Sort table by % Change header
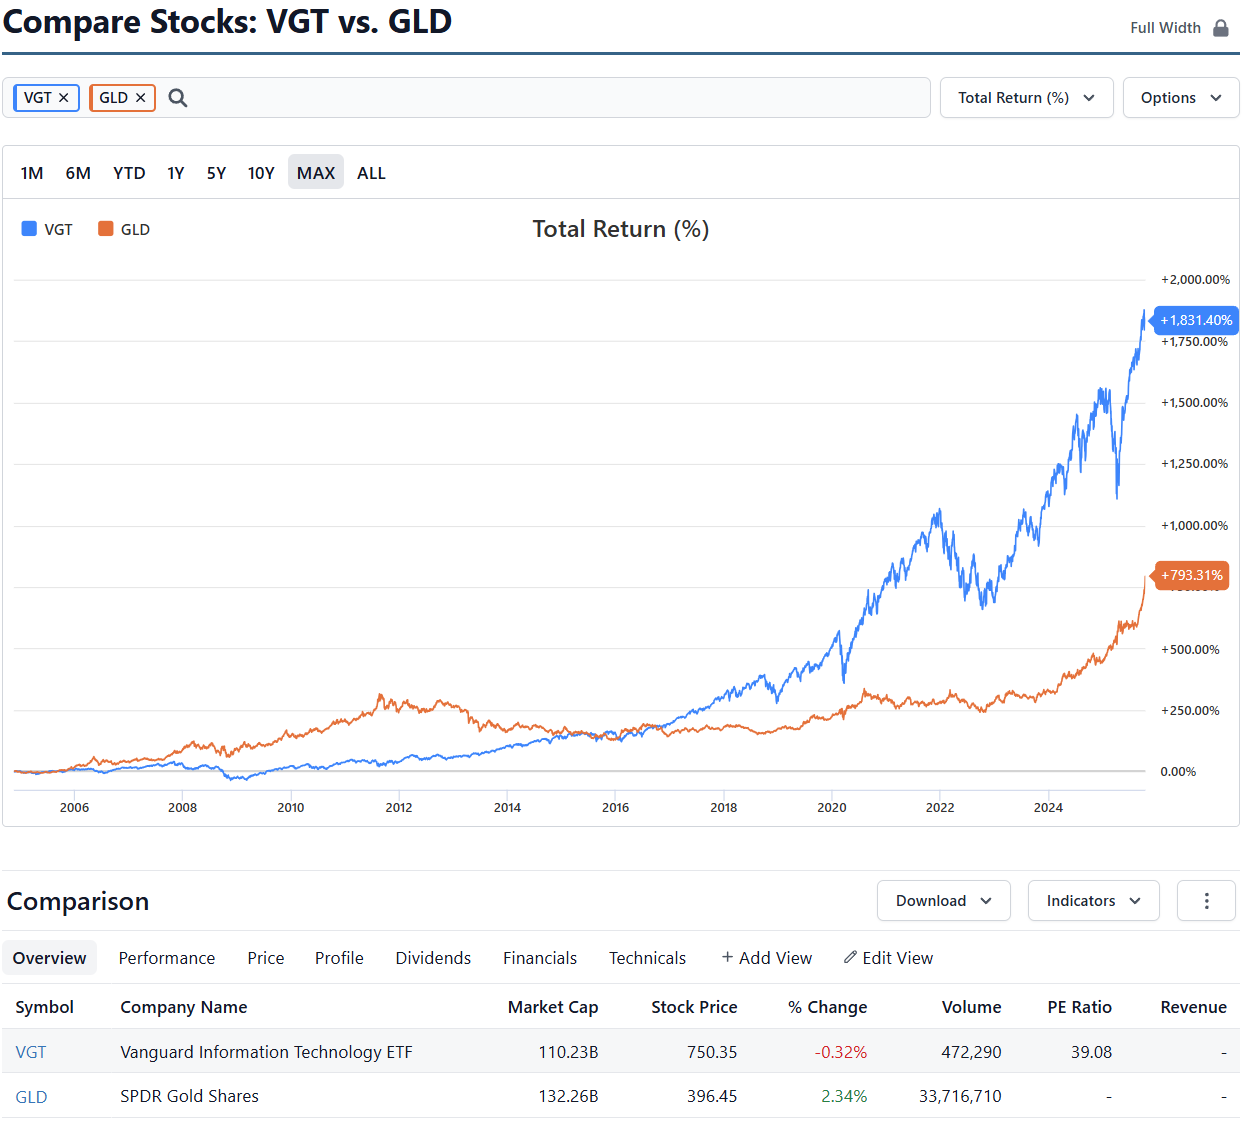The width and height of the screenshot is (1249, 1130). click(x=828, y=1007)
